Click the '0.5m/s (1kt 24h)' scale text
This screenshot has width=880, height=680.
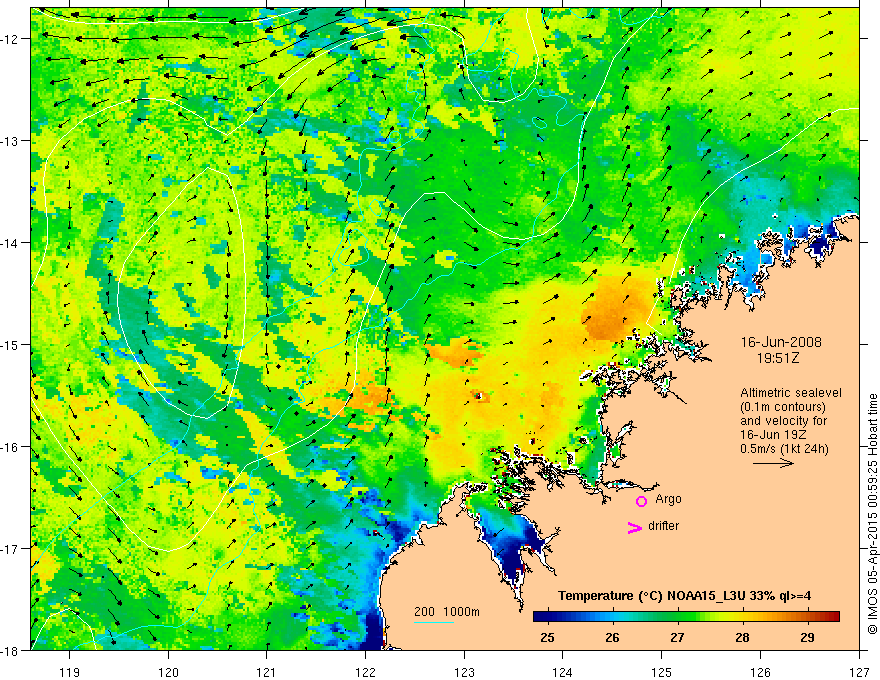(x=784, y=449)
